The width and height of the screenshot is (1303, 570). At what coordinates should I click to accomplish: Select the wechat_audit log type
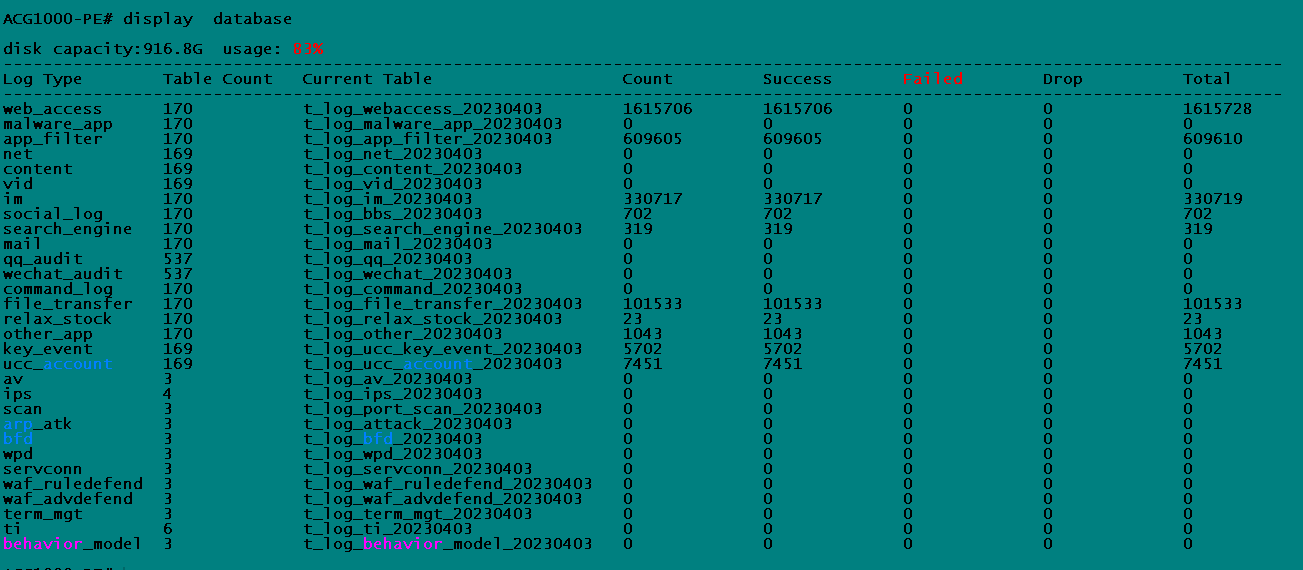pos(63,274)
